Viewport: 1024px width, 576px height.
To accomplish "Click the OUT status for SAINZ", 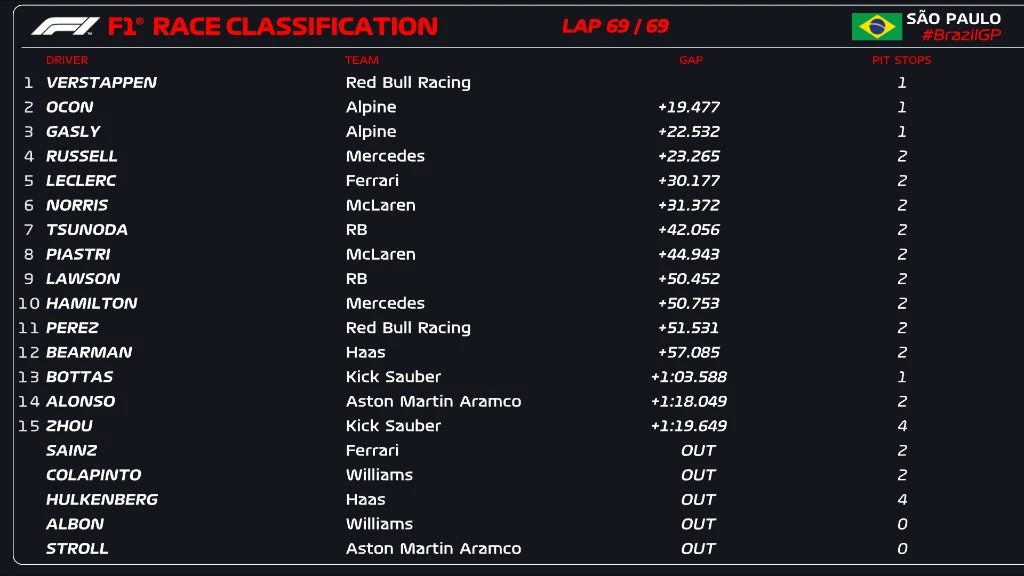I will click(x=698, y=451).
